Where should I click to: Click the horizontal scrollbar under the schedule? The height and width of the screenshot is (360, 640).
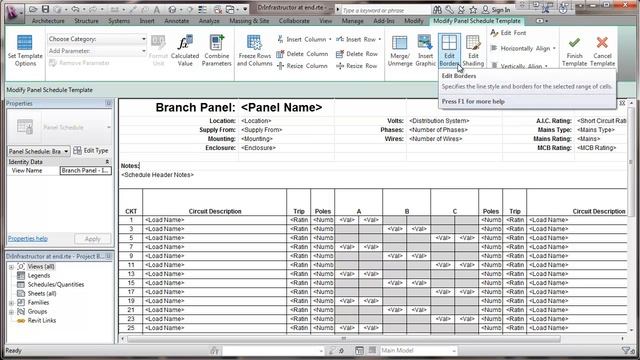[x=344, y=339]
